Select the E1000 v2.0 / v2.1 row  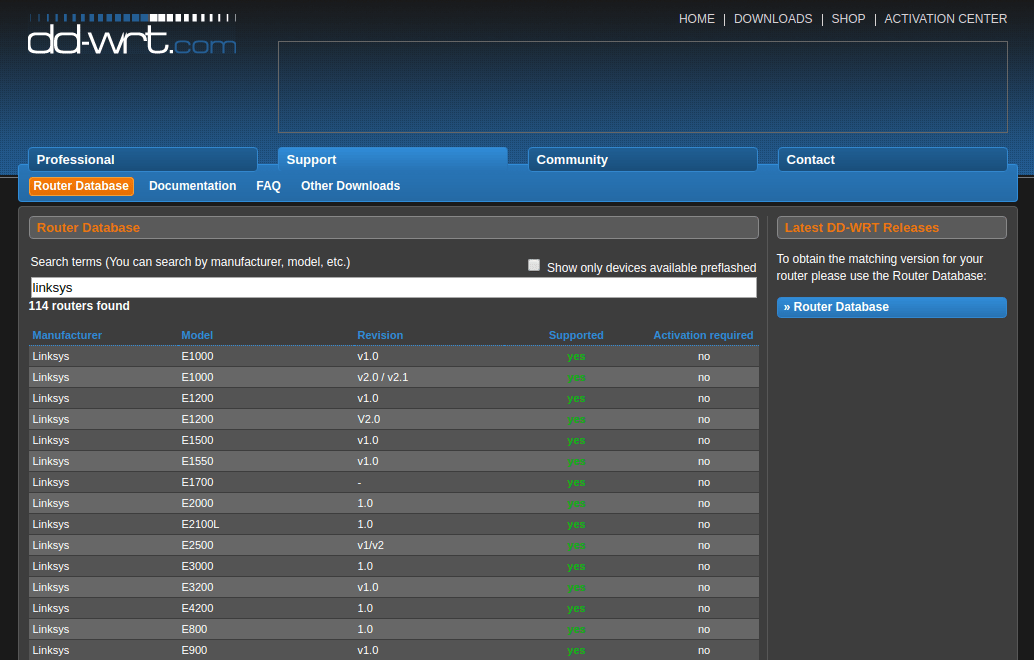(x=394, y=378)
